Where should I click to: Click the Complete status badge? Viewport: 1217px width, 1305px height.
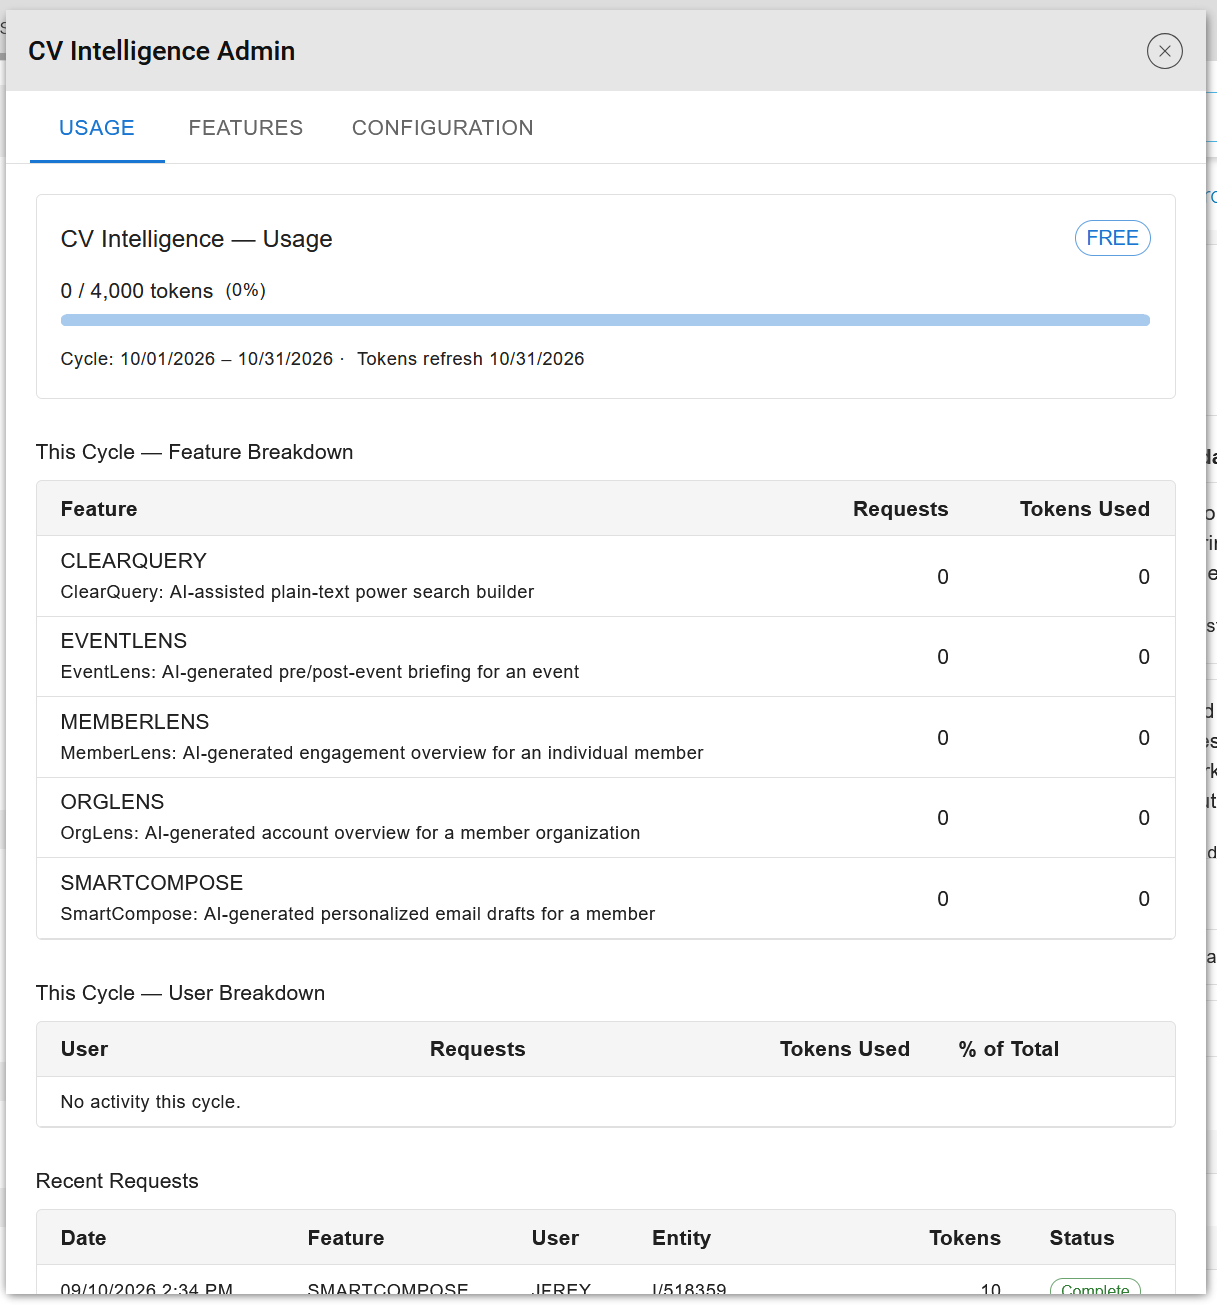(x=1095, y=1288)
